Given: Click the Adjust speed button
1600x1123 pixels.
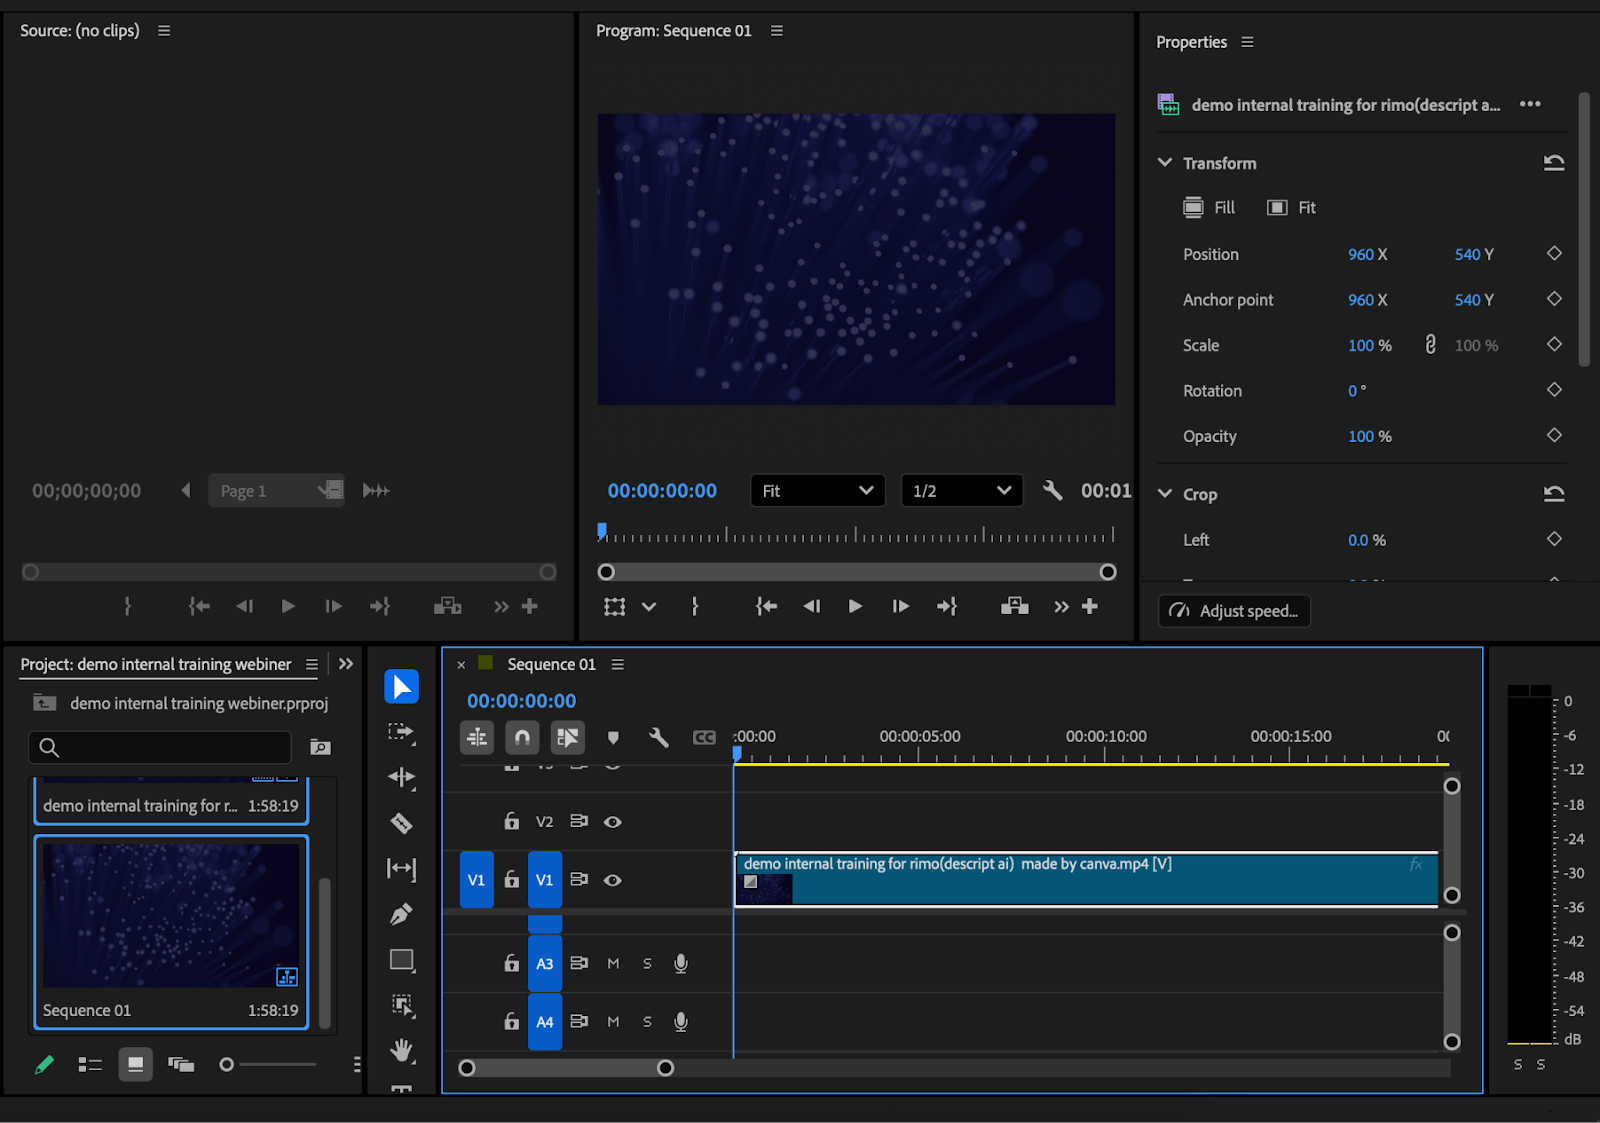Looking at the screenshot, I should 1234,611.
